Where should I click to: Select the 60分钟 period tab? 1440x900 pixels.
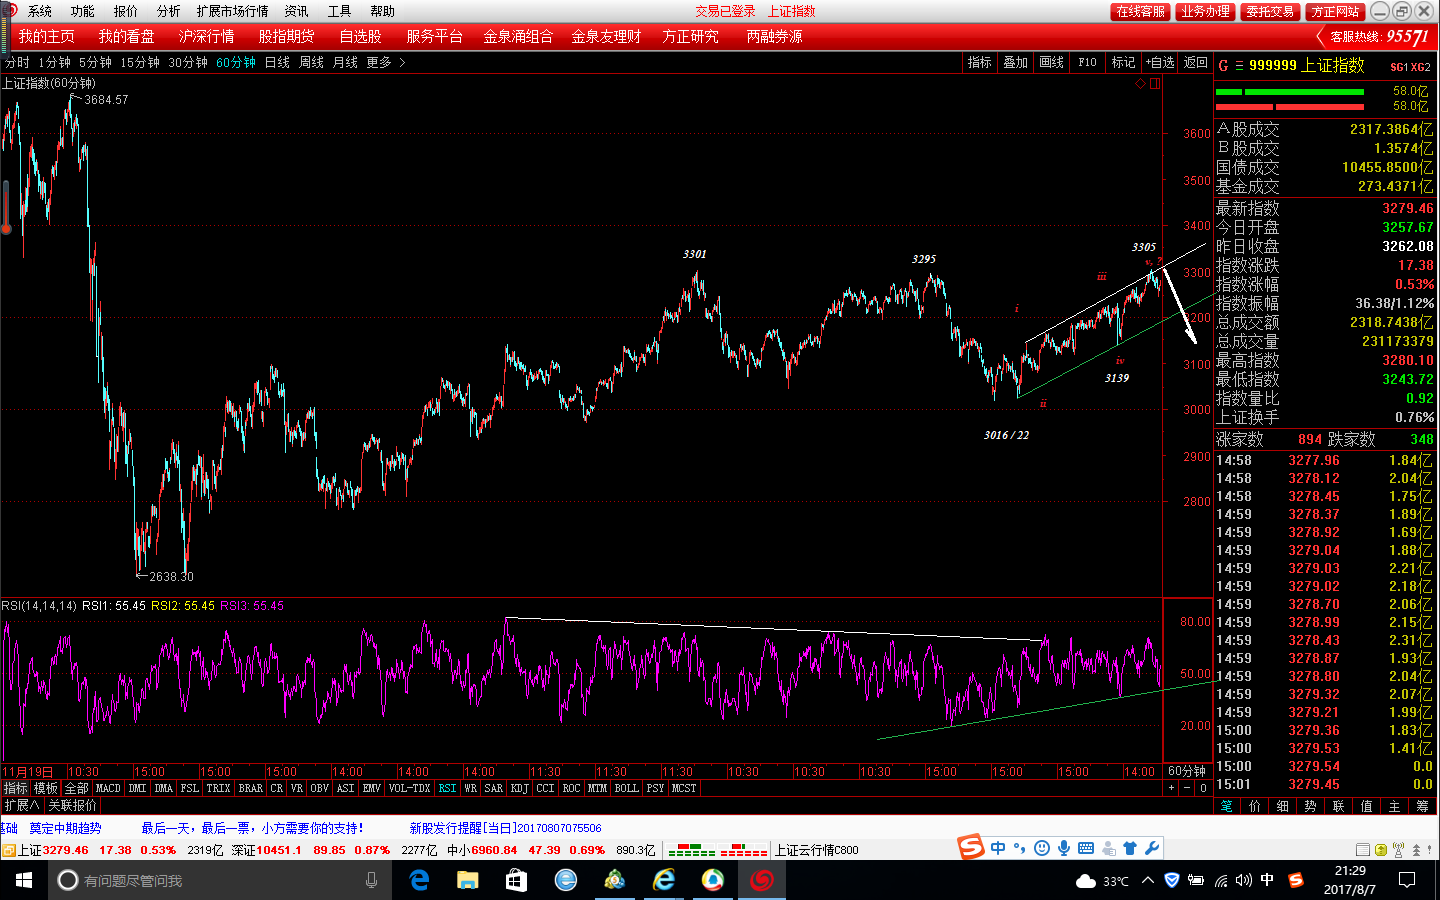coord(236,62)
